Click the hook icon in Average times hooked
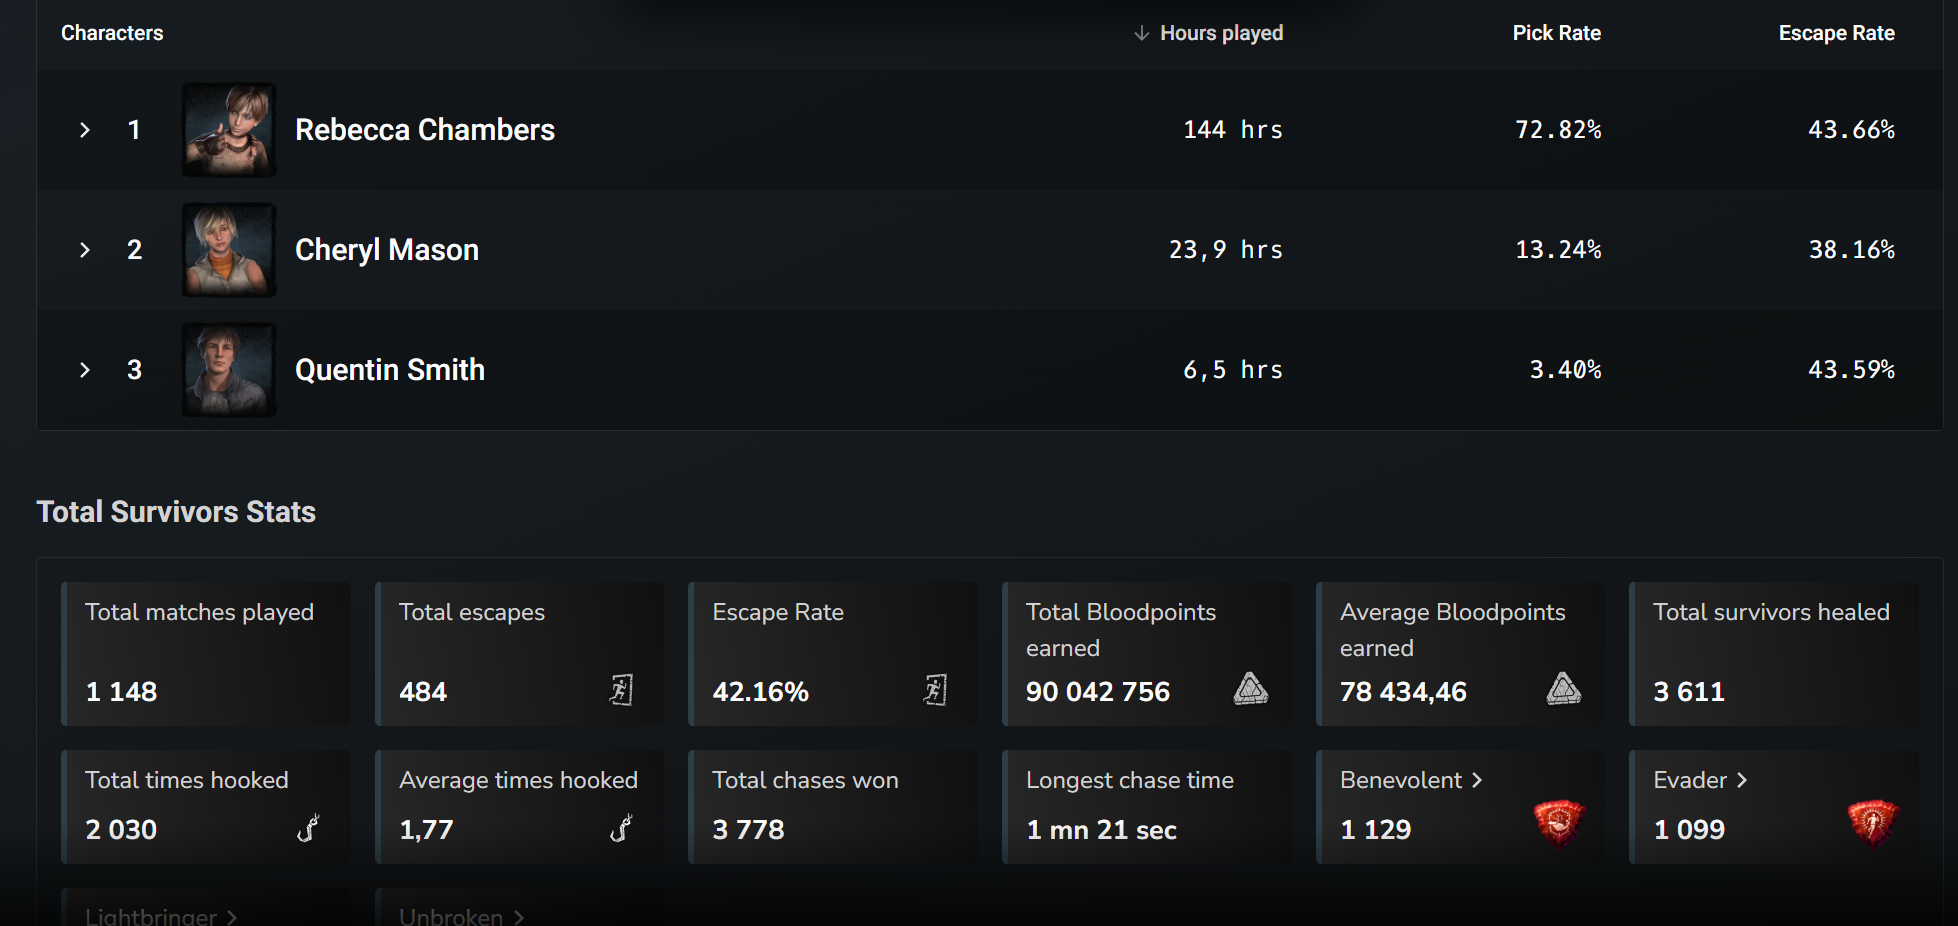The image size is (1958, 926). click(x=622, y=828)
